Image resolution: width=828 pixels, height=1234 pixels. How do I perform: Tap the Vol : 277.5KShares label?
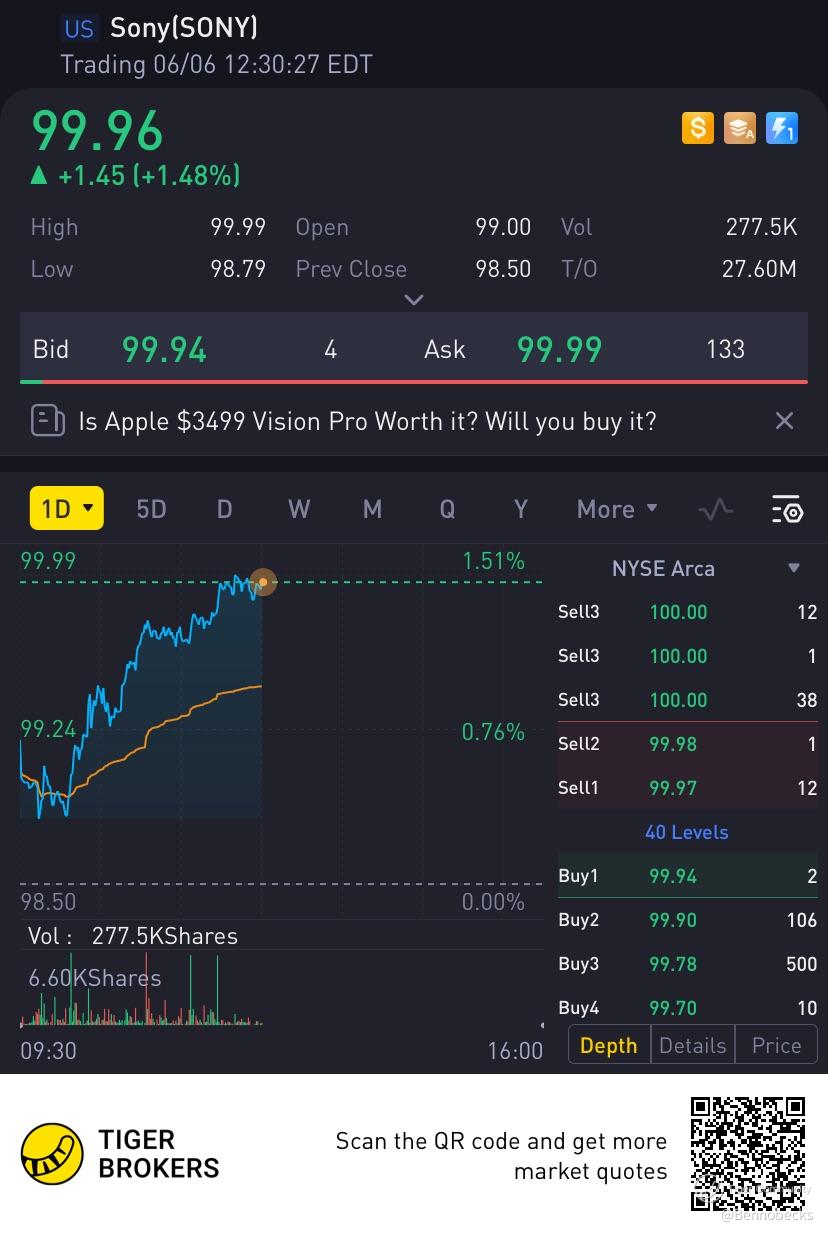tap(133, 936)
